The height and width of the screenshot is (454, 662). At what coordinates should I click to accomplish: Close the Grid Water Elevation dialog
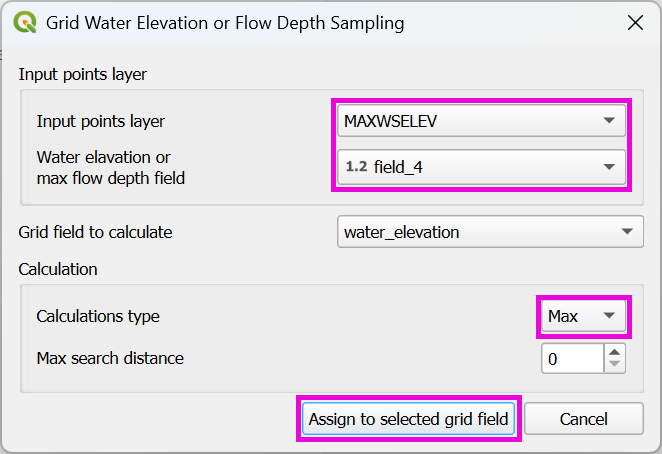(634, 22)
